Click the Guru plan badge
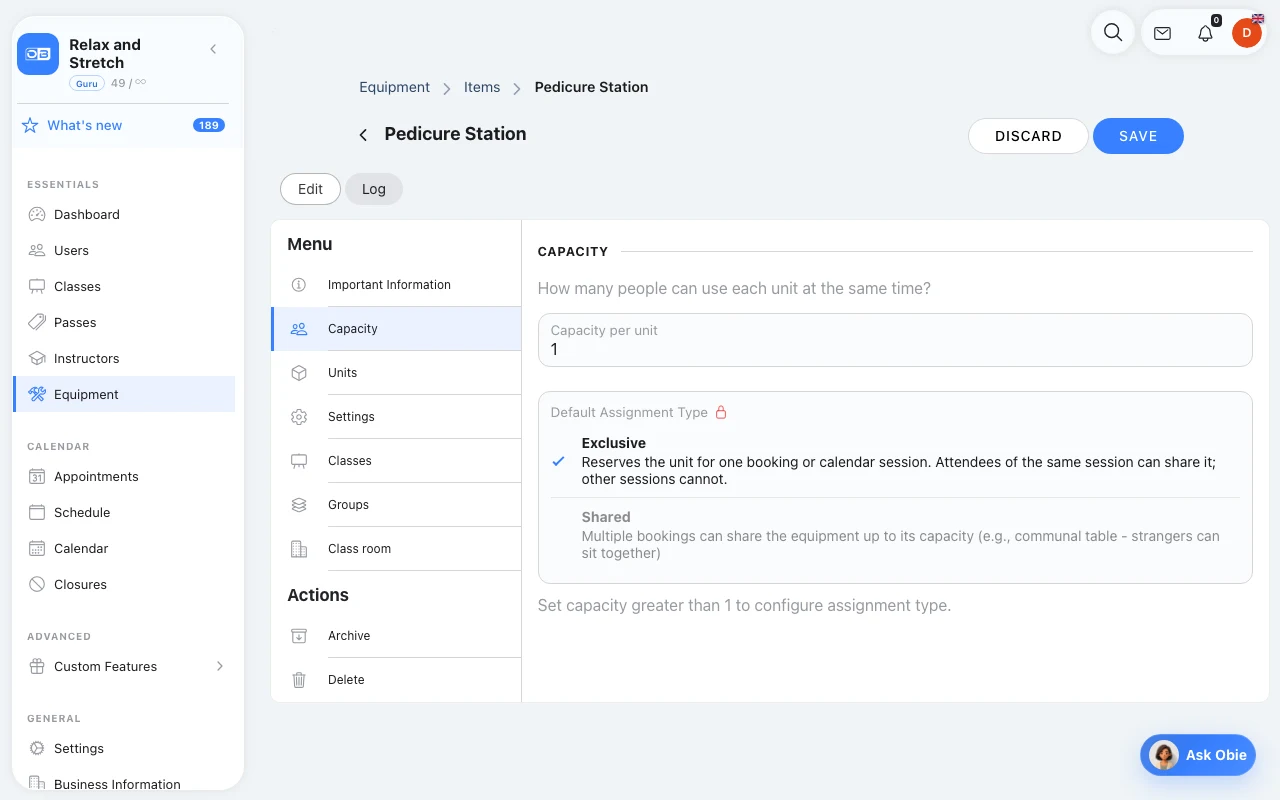The height and width of the screenshot is (800, 1280). click(x=87, y=83)
